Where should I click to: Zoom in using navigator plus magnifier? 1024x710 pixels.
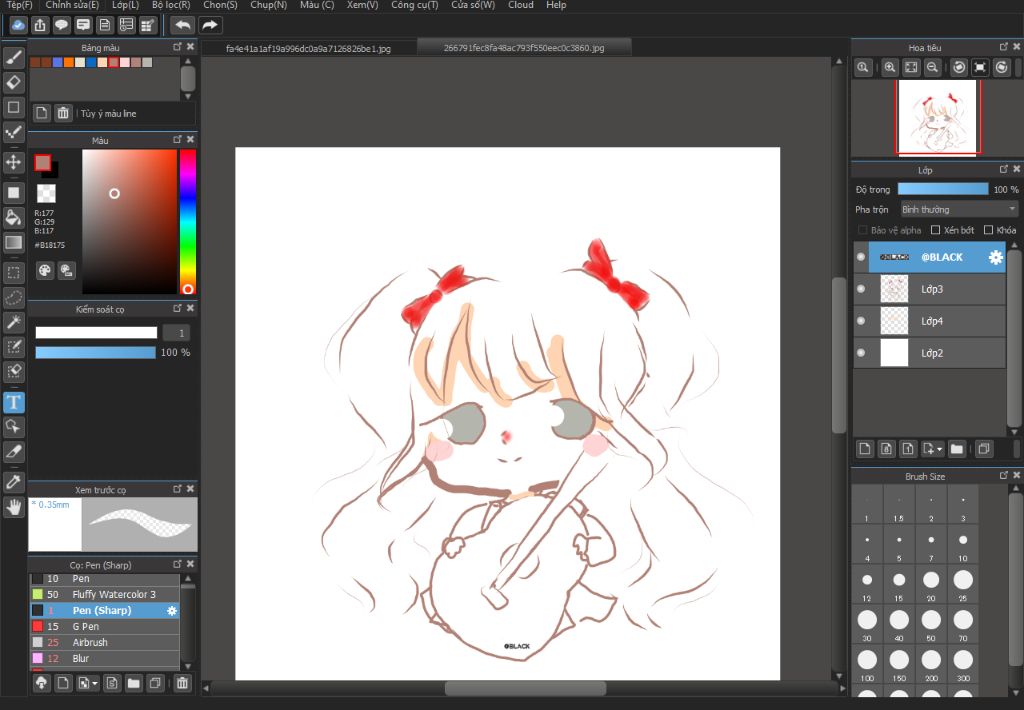pos(889,67)
